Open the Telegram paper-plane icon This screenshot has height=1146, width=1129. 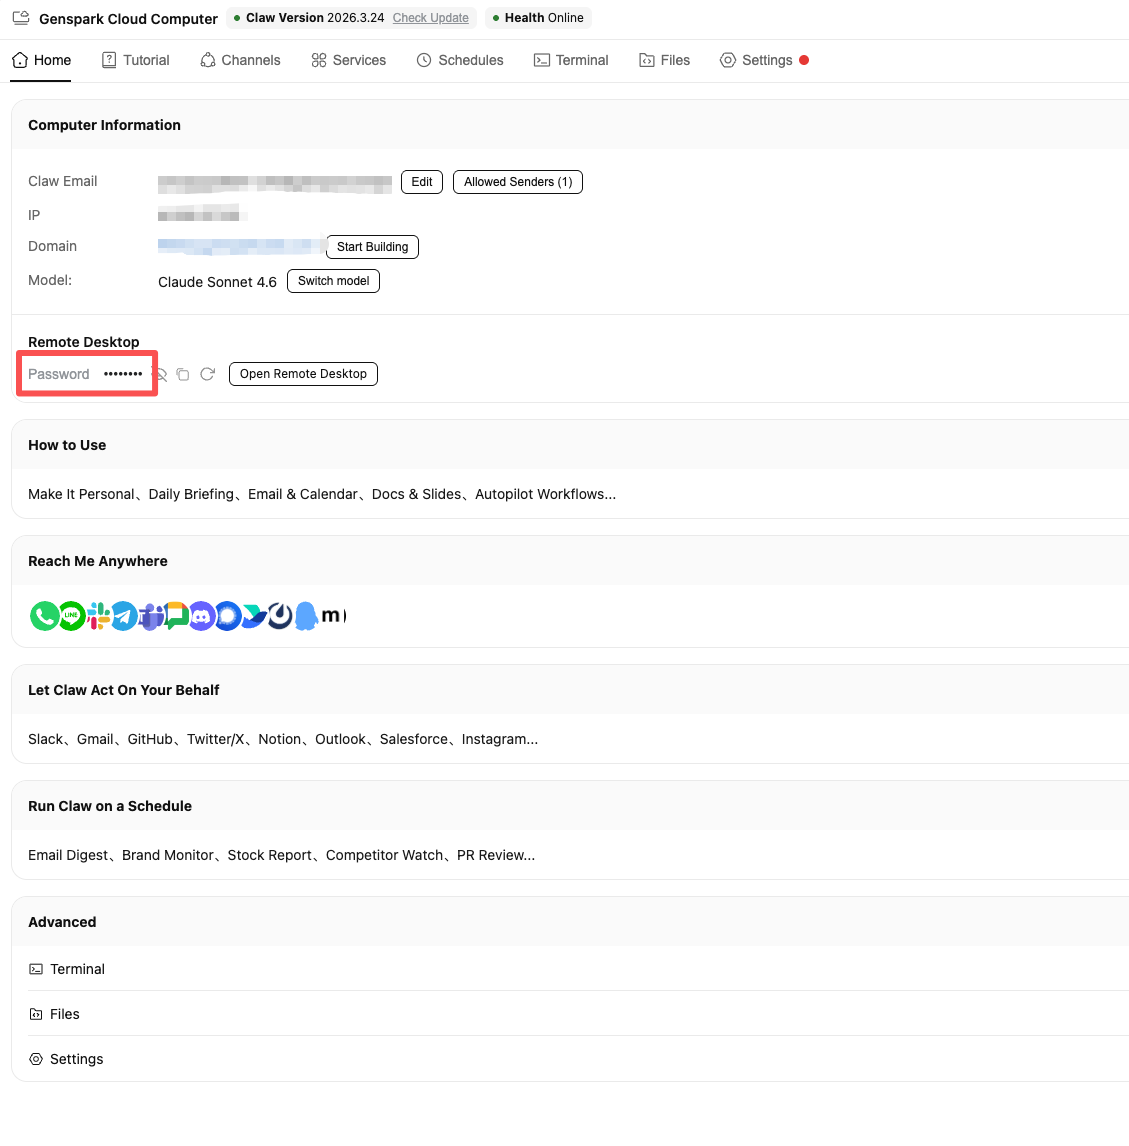[x=123, y=616]
